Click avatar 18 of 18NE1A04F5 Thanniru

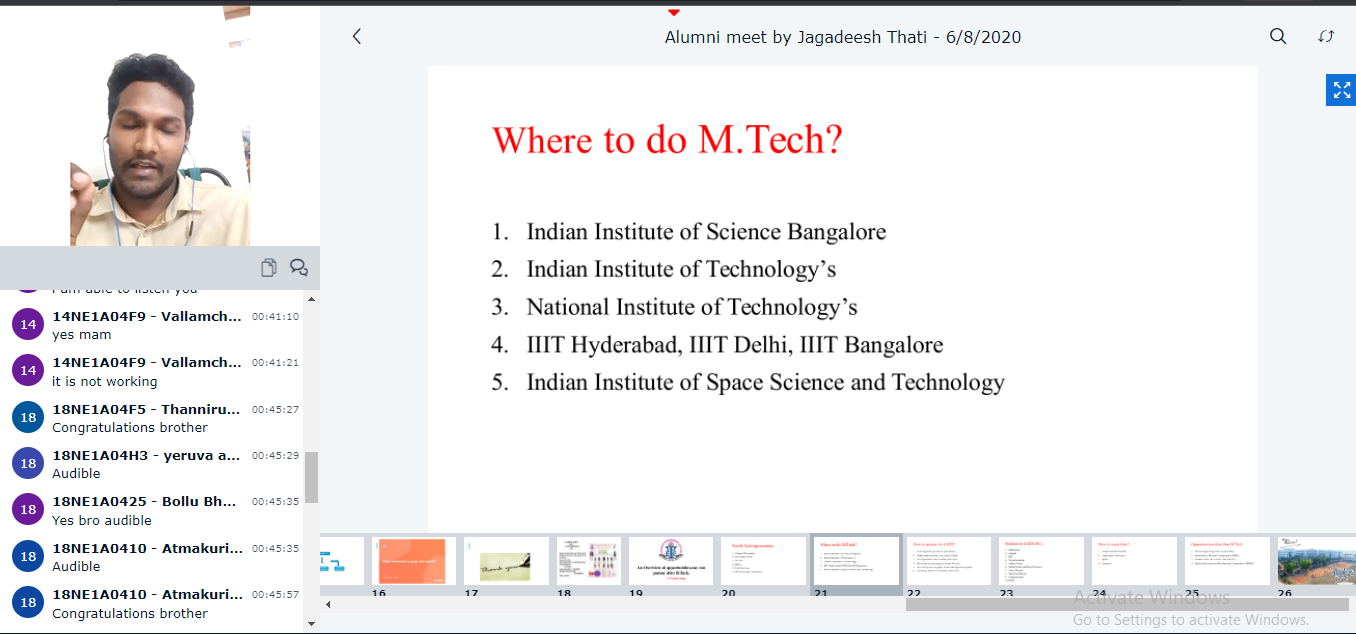(28, 417)
